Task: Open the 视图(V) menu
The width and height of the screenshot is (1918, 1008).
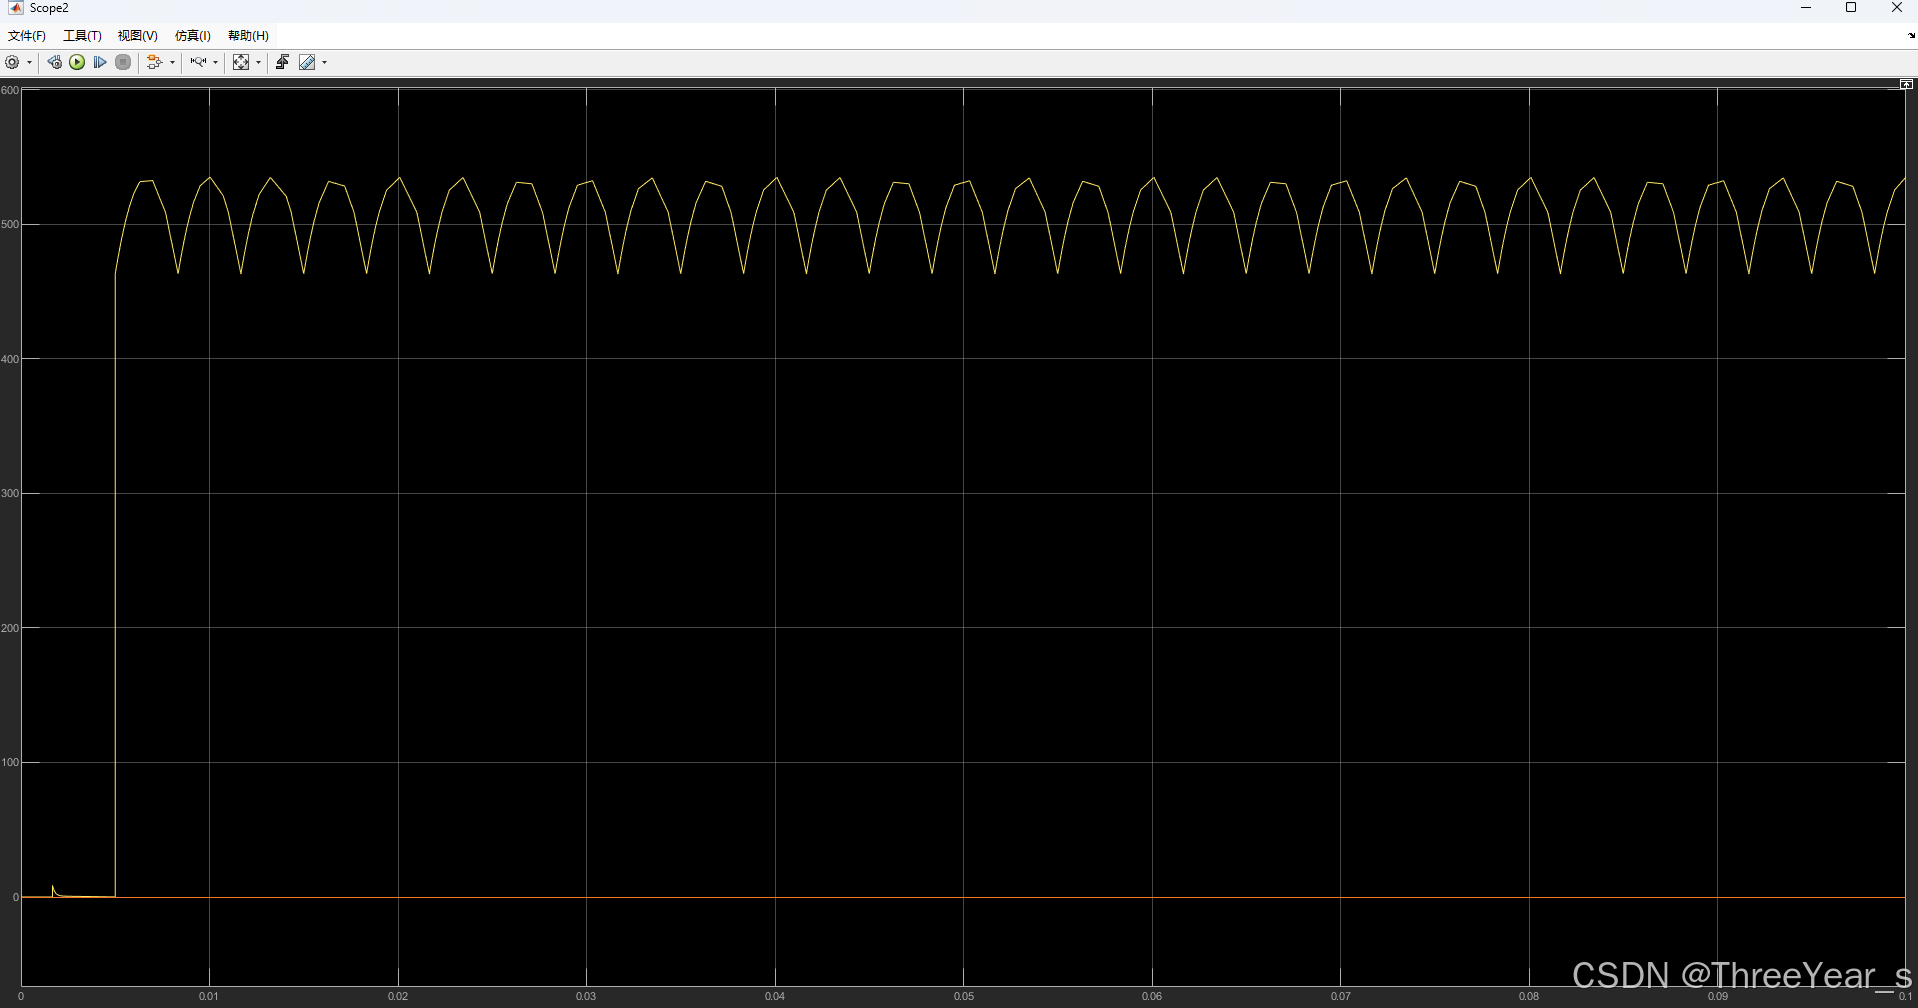Action: pyautogui.click(x=137, y=35)
